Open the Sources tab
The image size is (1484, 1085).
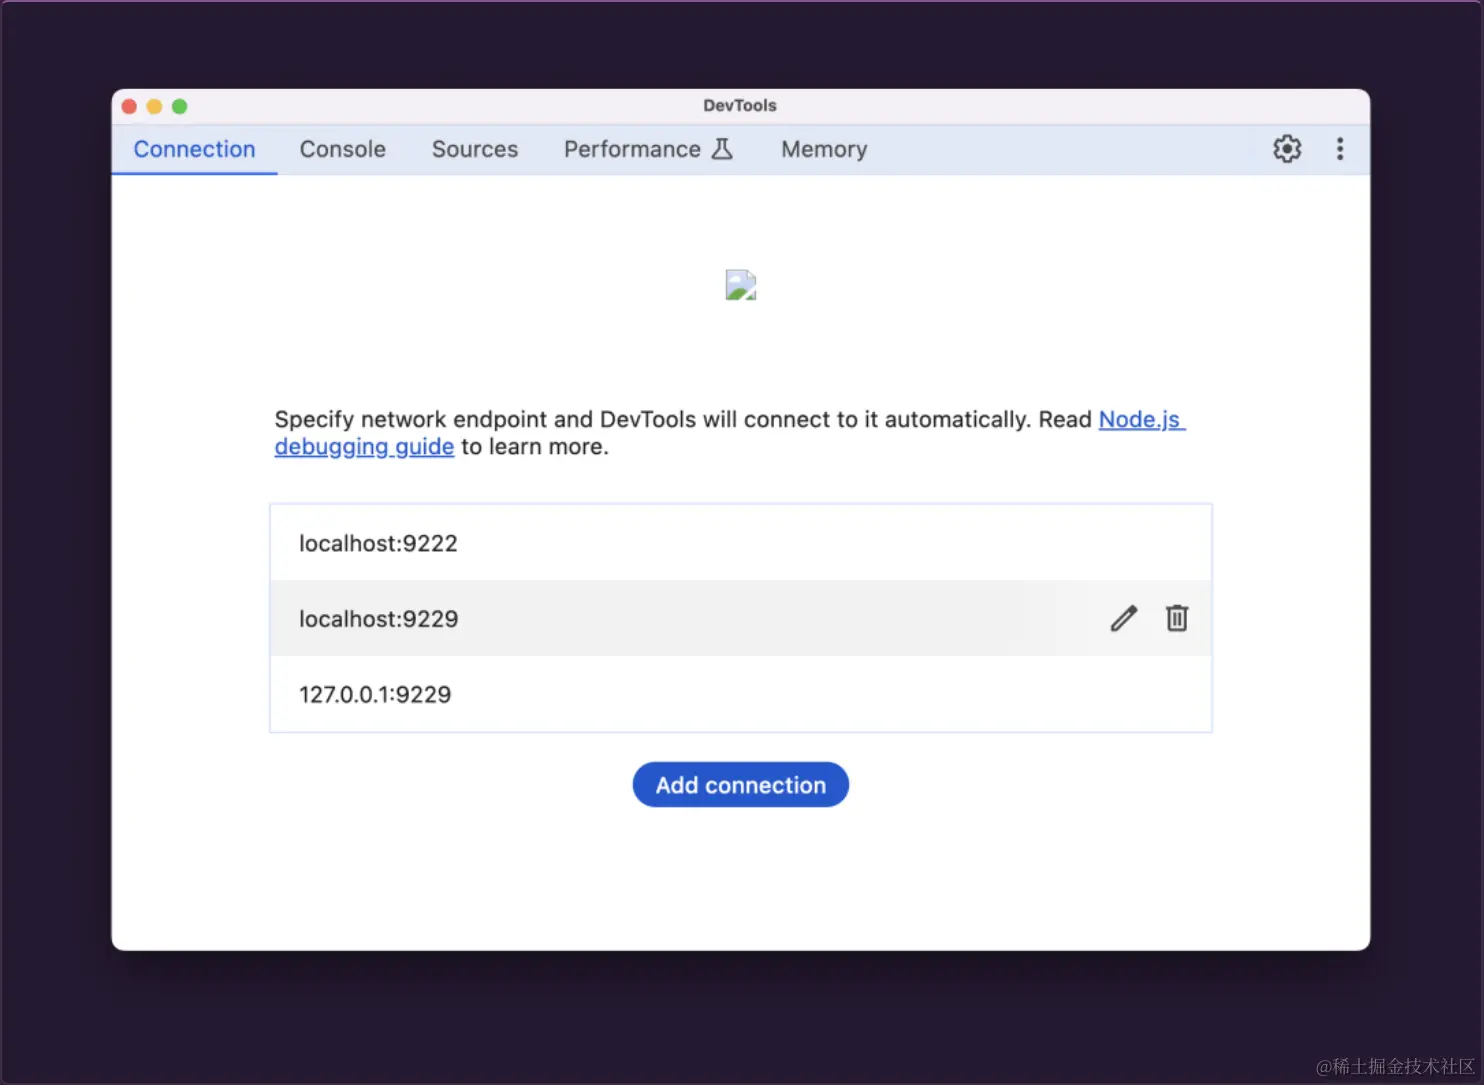[475, 149]
